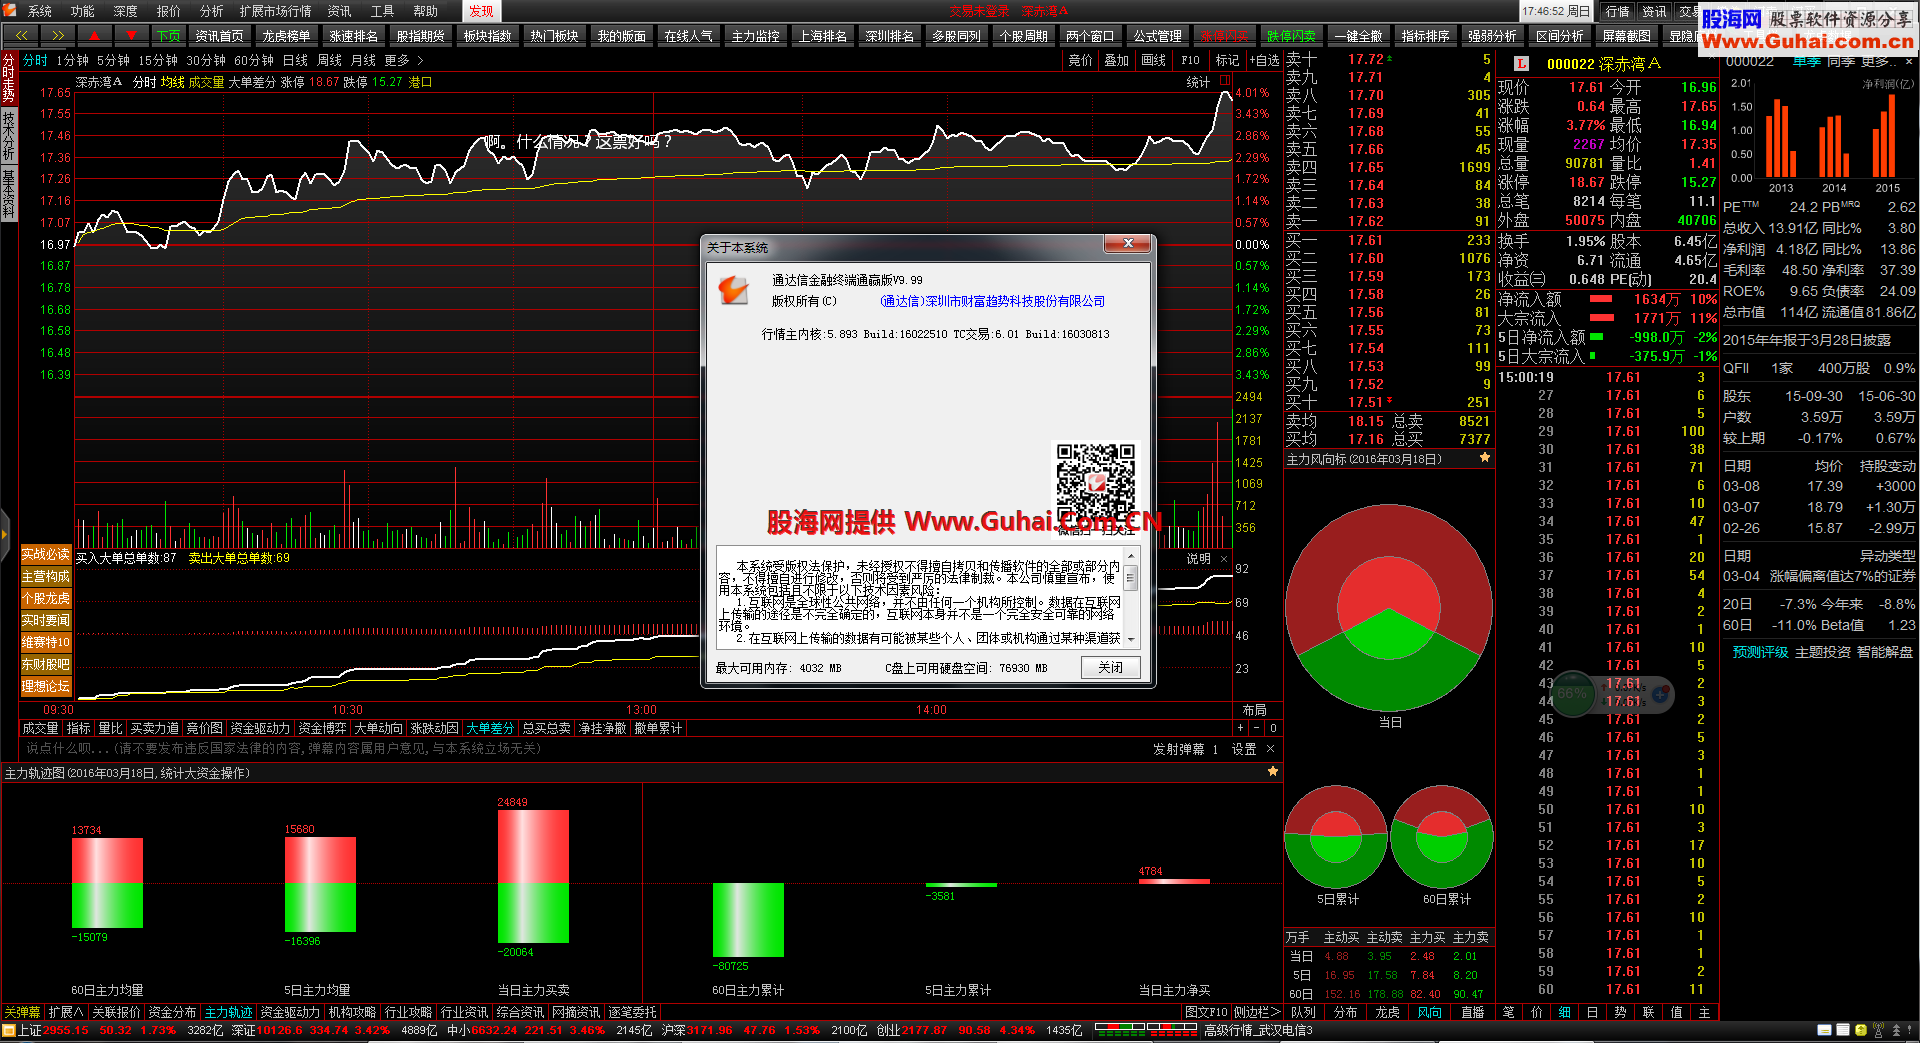Toggle the 风向 bottom view button
This screenshot has width=1920, height=1043.
pyautogui.click(x=1429, y=1012)
